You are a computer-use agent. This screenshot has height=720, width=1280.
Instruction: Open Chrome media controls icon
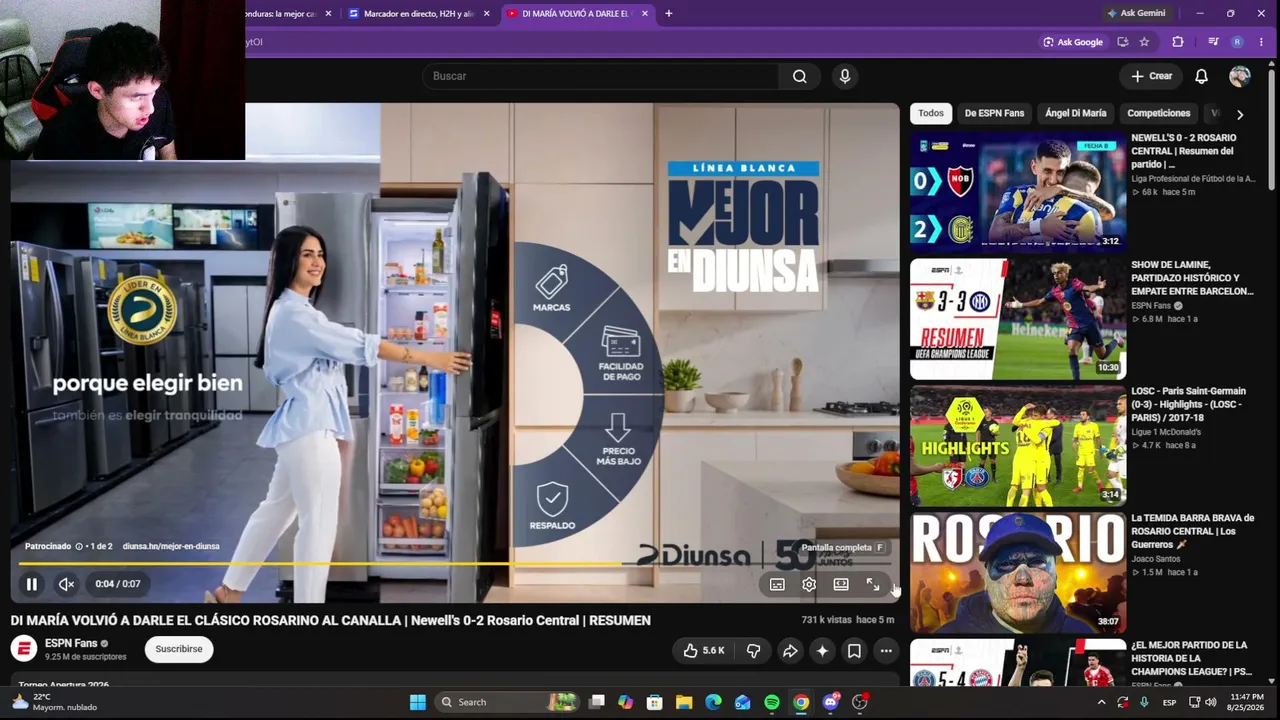[x=1213, y=42]
